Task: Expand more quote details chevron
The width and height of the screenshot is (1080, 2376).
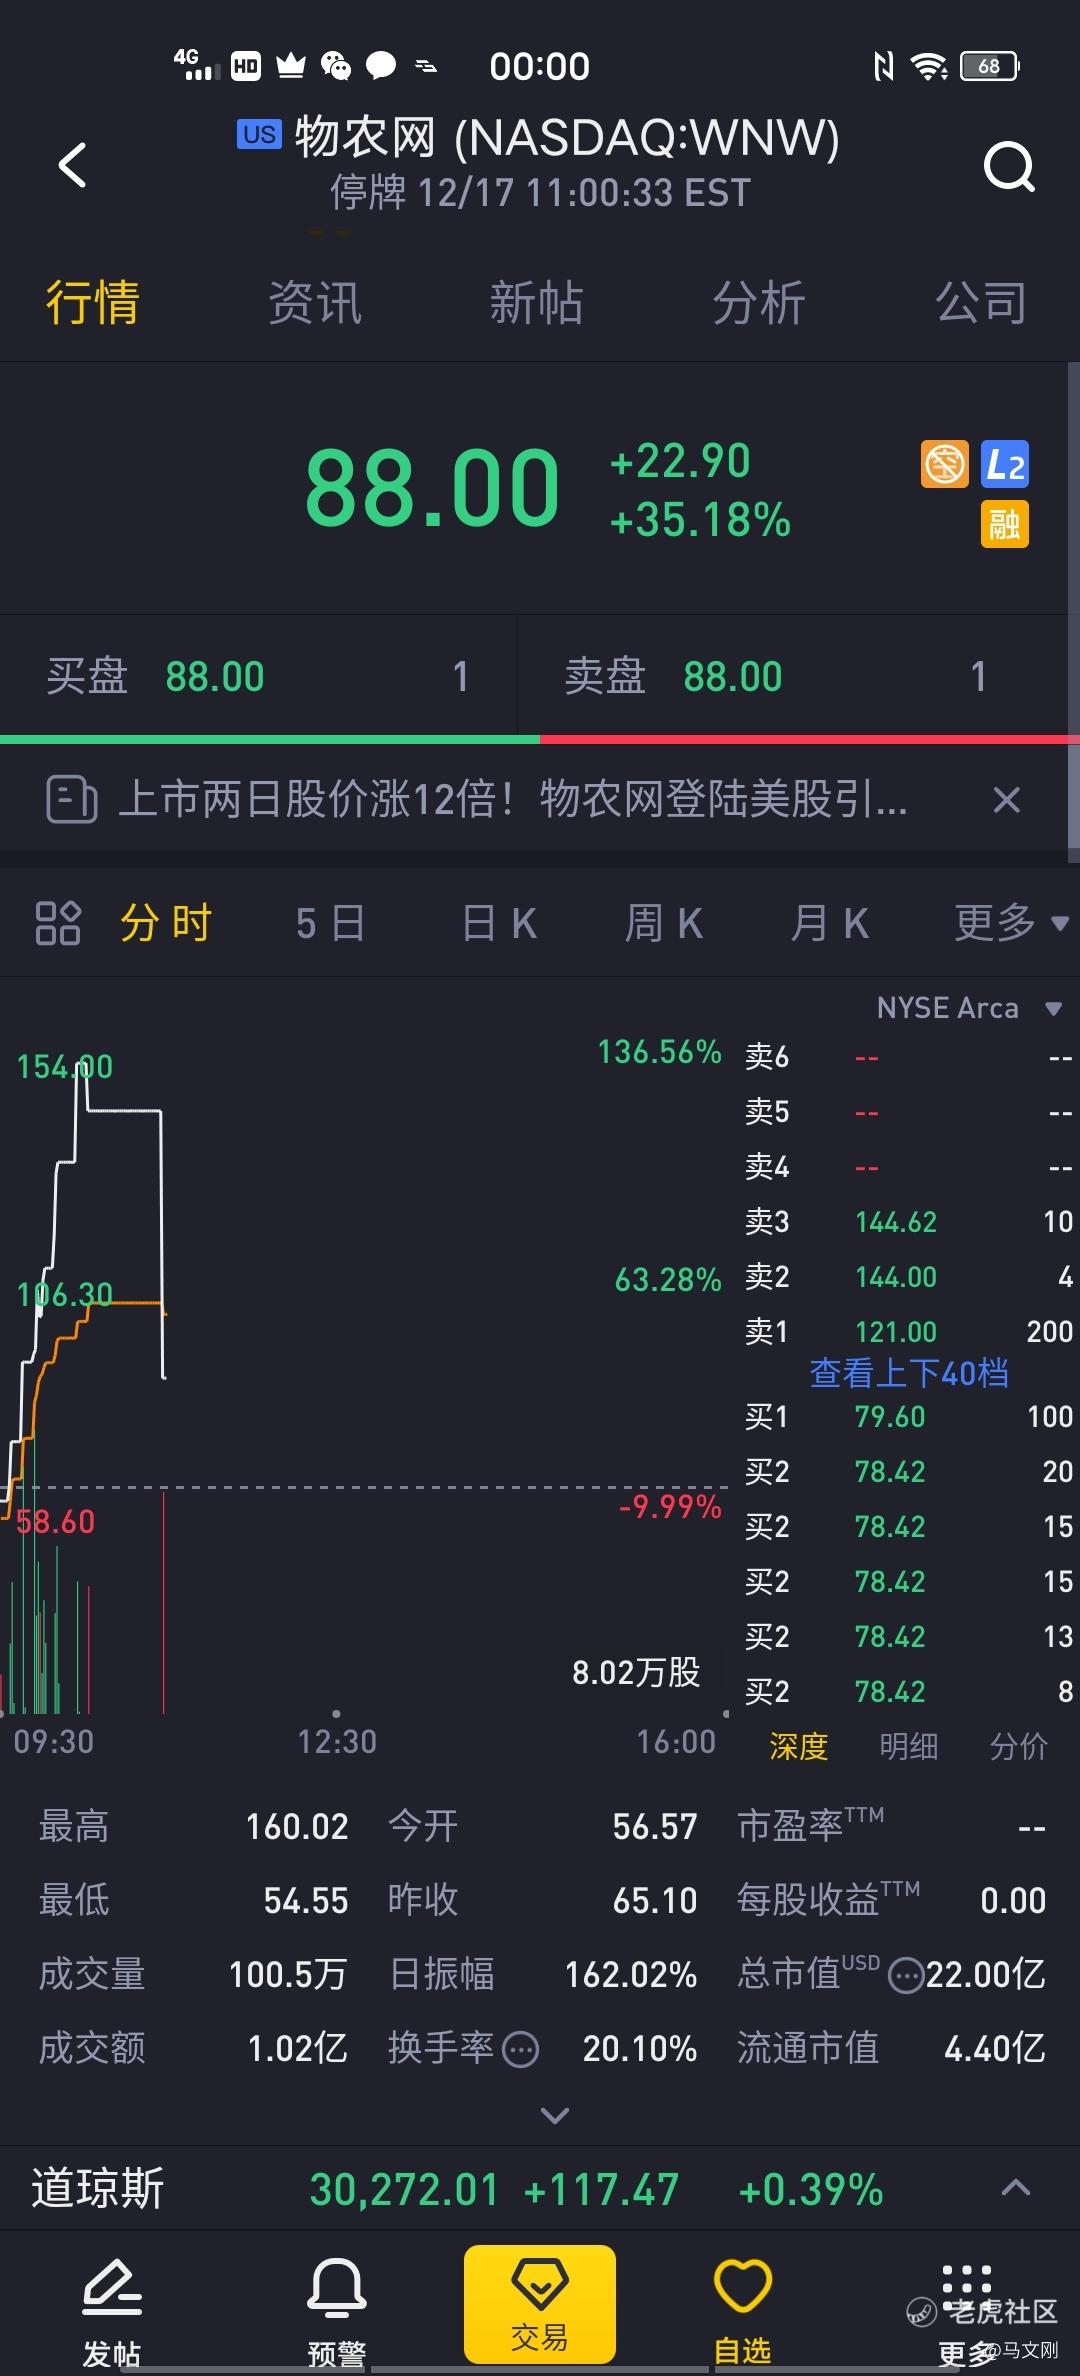Action: pos(555,2115)
